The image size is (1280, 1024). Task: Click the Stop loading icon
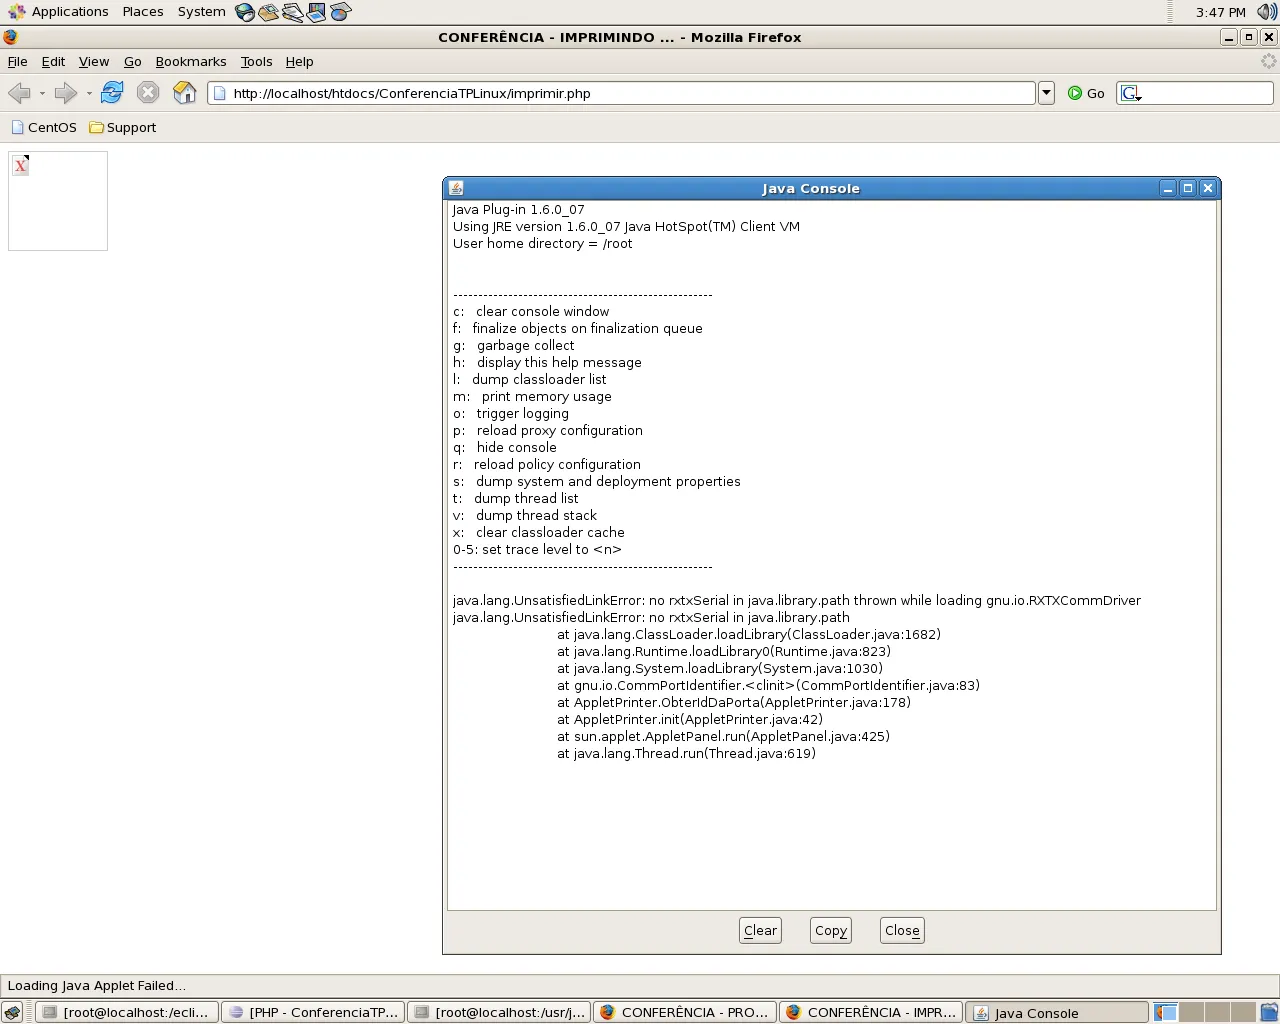148,93
